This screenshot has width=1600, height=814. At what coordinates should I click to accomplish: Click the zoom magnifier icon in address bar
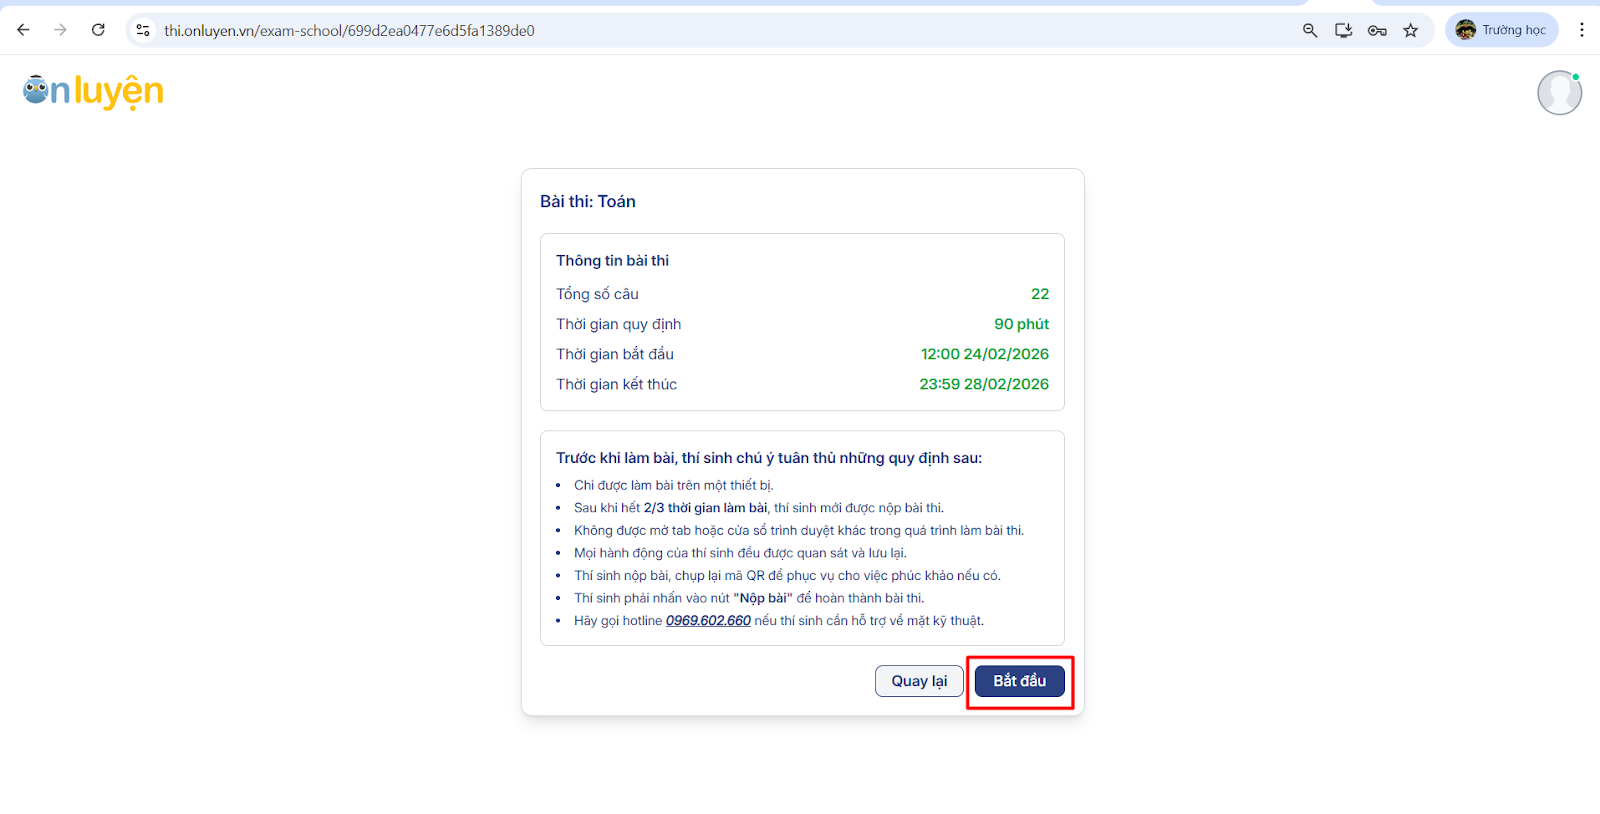tap(1310, 30)
